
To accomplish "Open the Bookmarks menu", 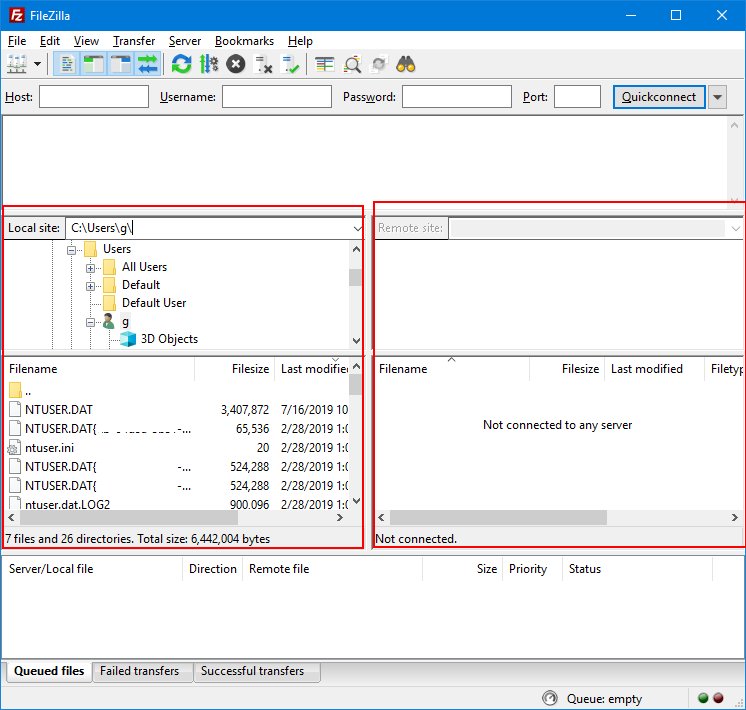I will tap(245, 41).
